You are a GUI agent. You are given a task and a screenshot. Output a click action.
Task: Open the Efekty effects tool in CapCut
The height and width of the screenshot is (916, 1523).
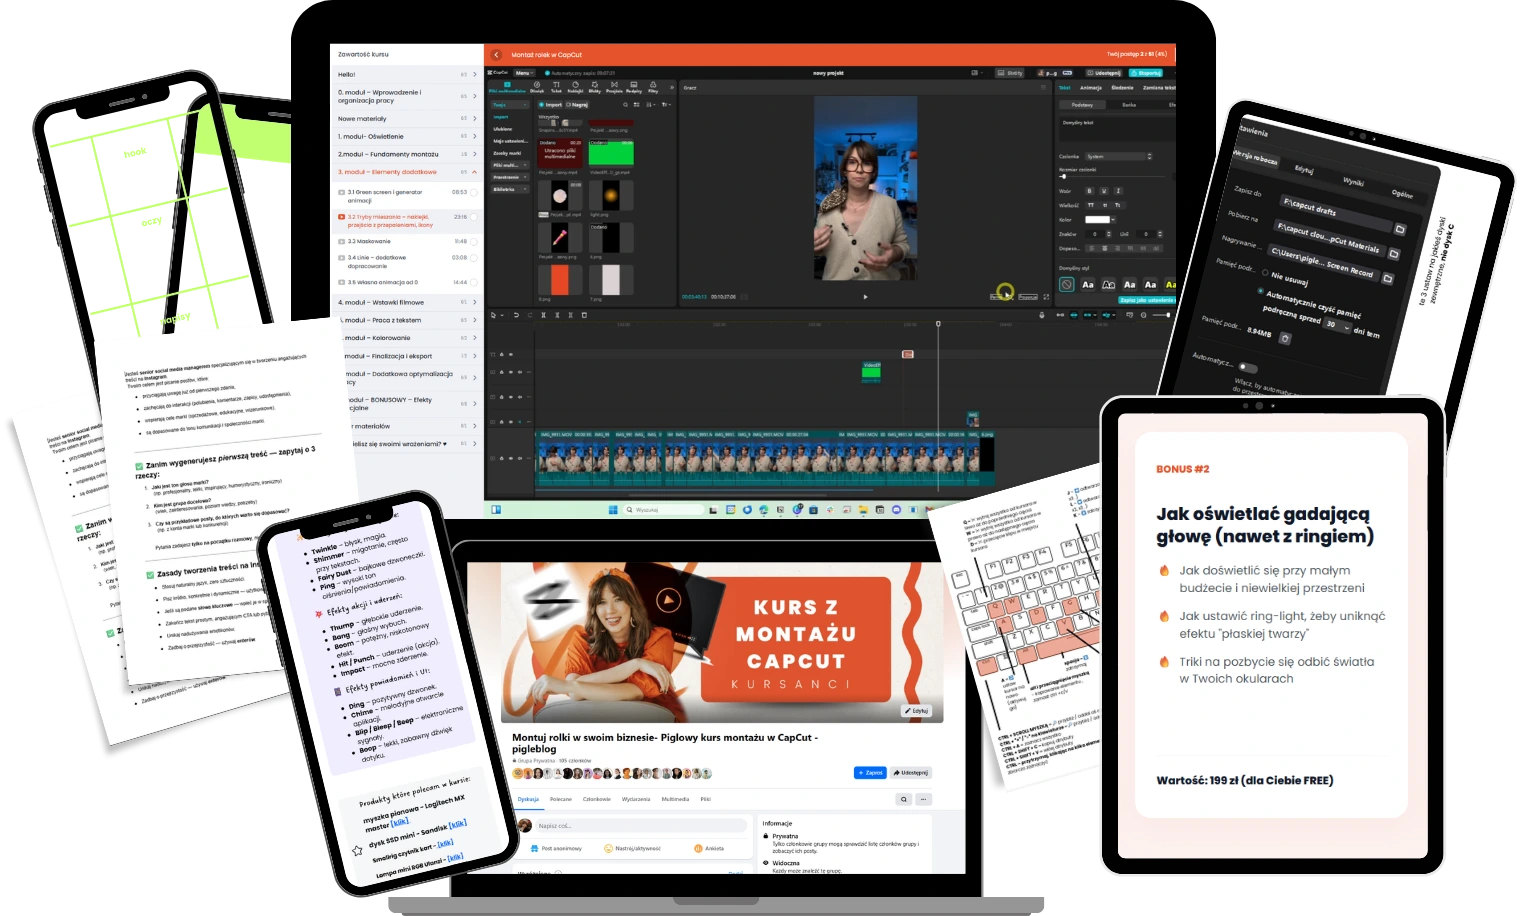pyautogui.click(x=595, y=87)
